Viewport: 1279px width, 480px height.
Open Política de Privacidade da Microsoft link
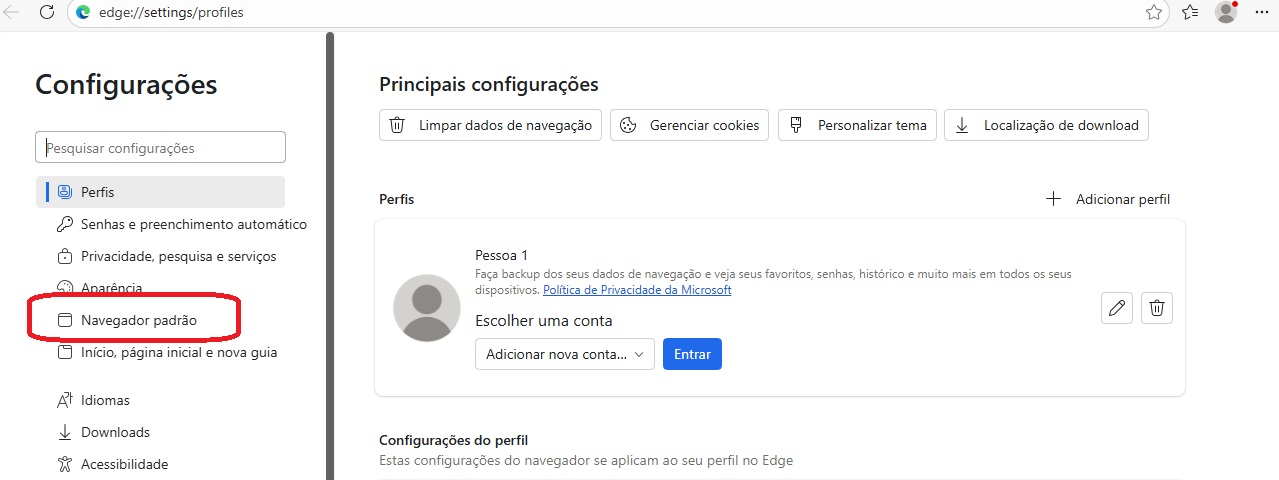pyautogui.click(x=637, y=290)
